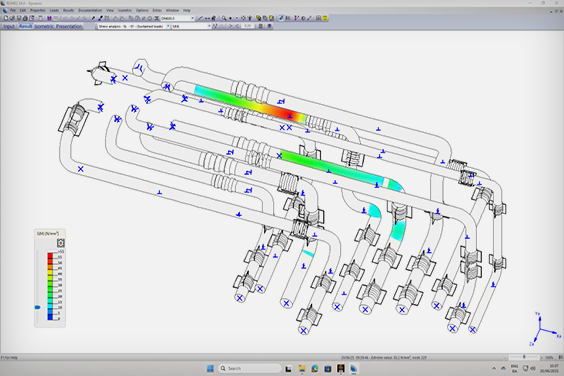The width and height of the screenshot is (564, 376).
Task: Click the legend range slider handle
Action: point(38,307)
